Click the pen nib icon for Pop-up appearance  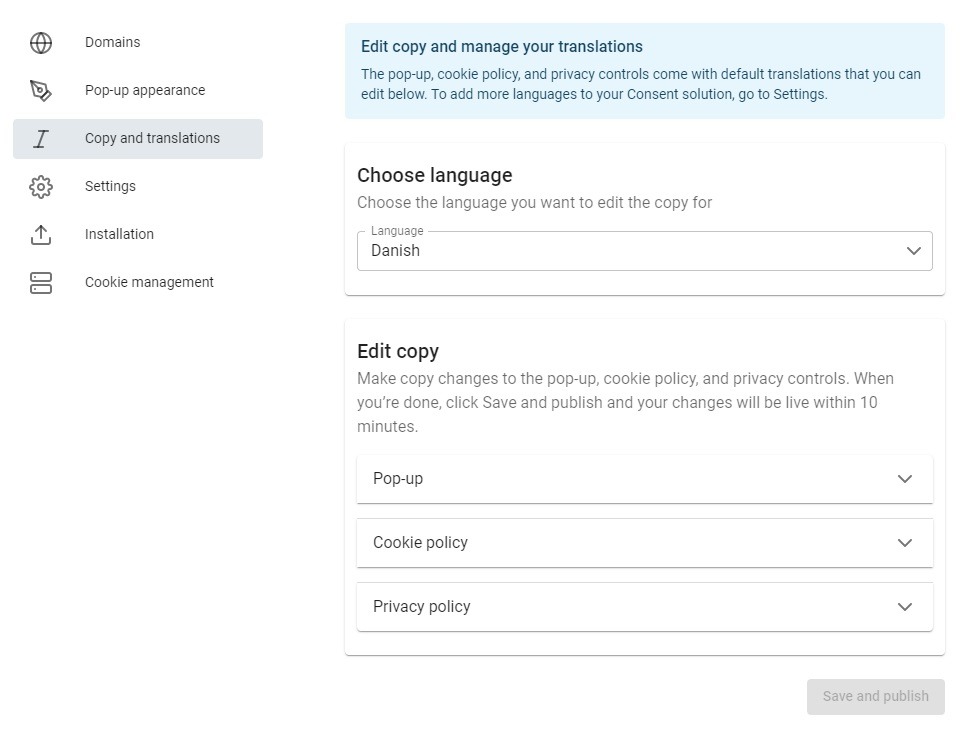click(x=41, y=91)
